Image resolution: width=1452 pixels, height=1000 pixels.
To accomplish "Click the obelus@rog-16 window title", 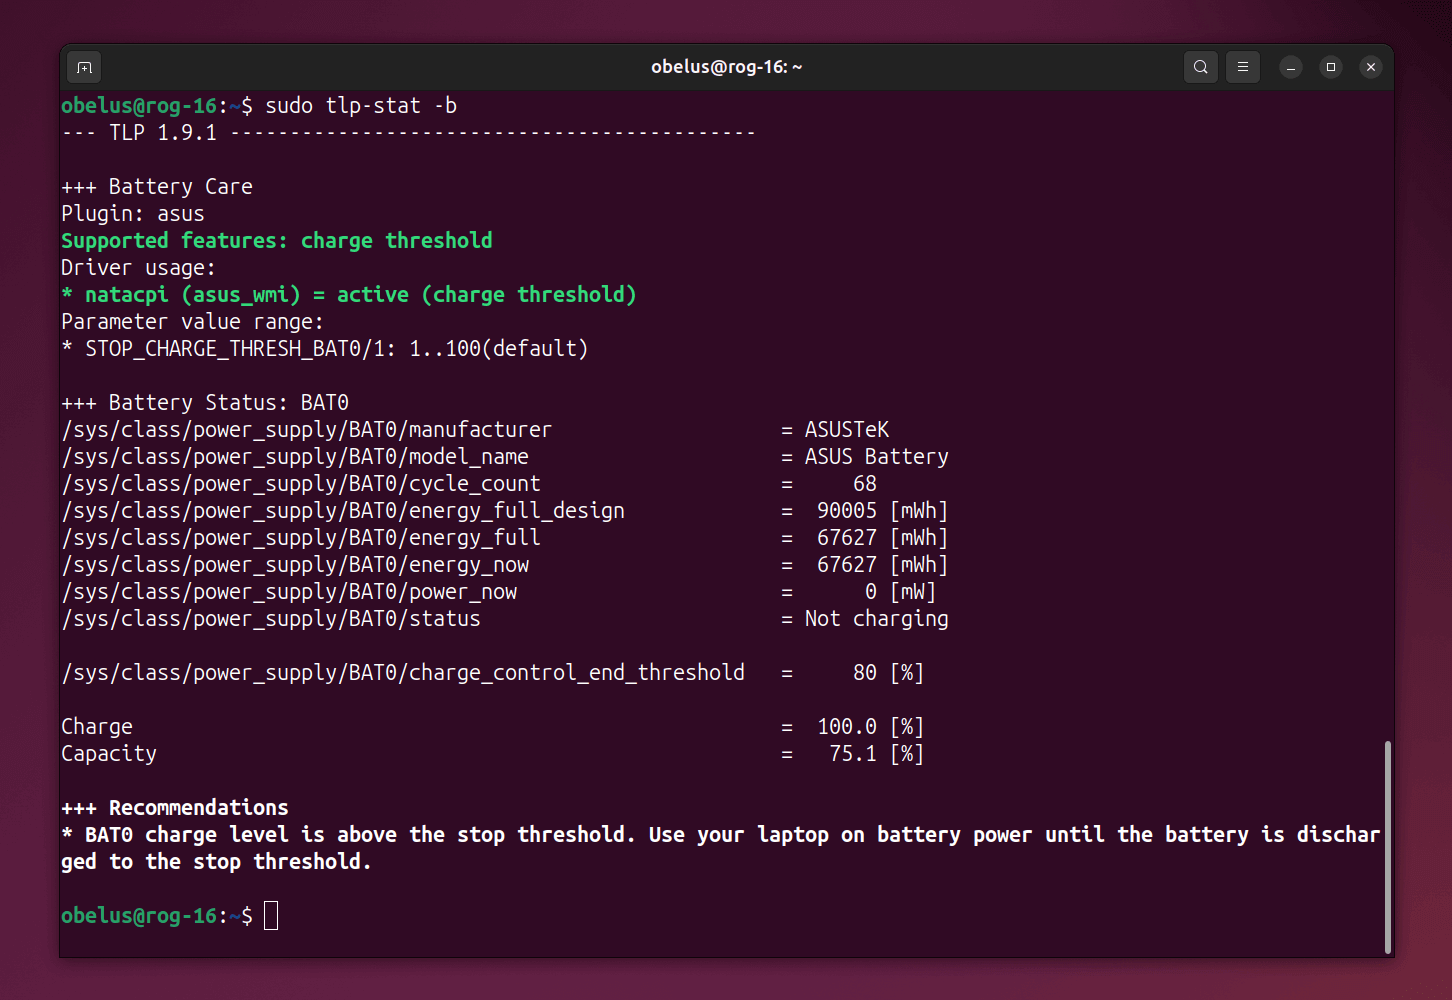I will [x=726, y=67].
